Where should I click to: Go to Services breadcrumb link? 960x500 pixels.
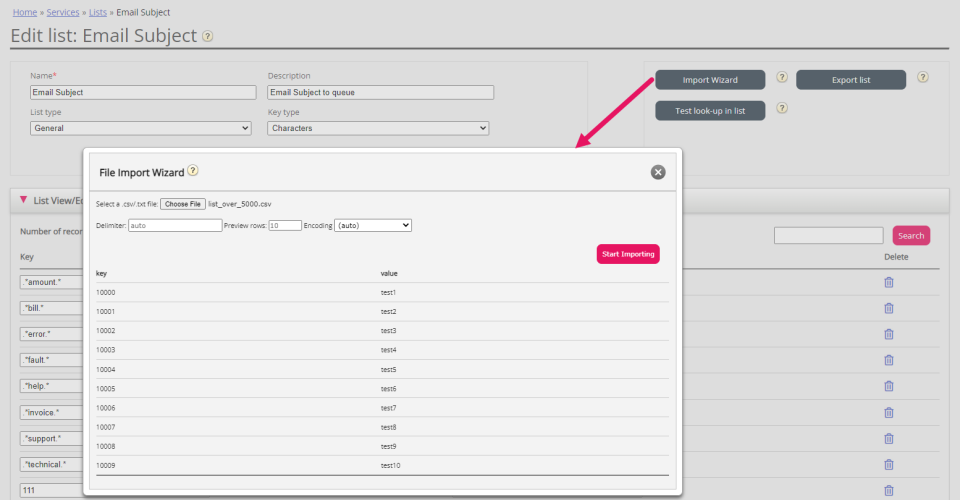65,12
